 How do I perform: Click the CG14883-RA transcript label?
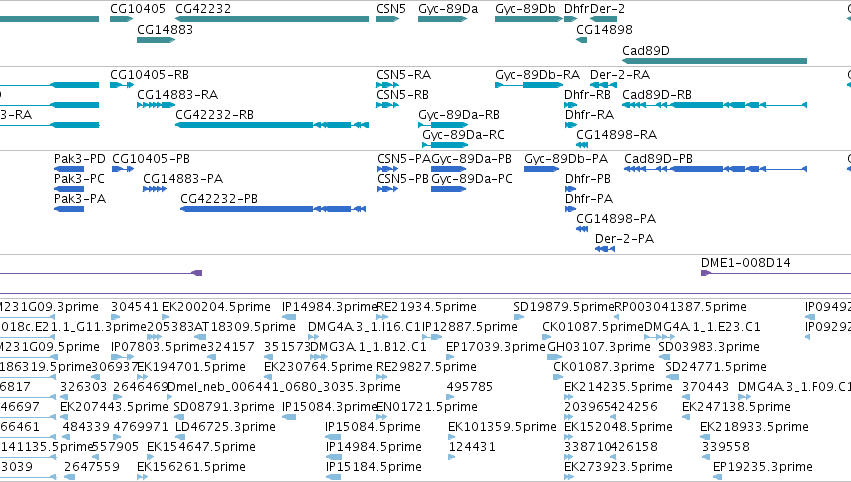coord(177,95)
